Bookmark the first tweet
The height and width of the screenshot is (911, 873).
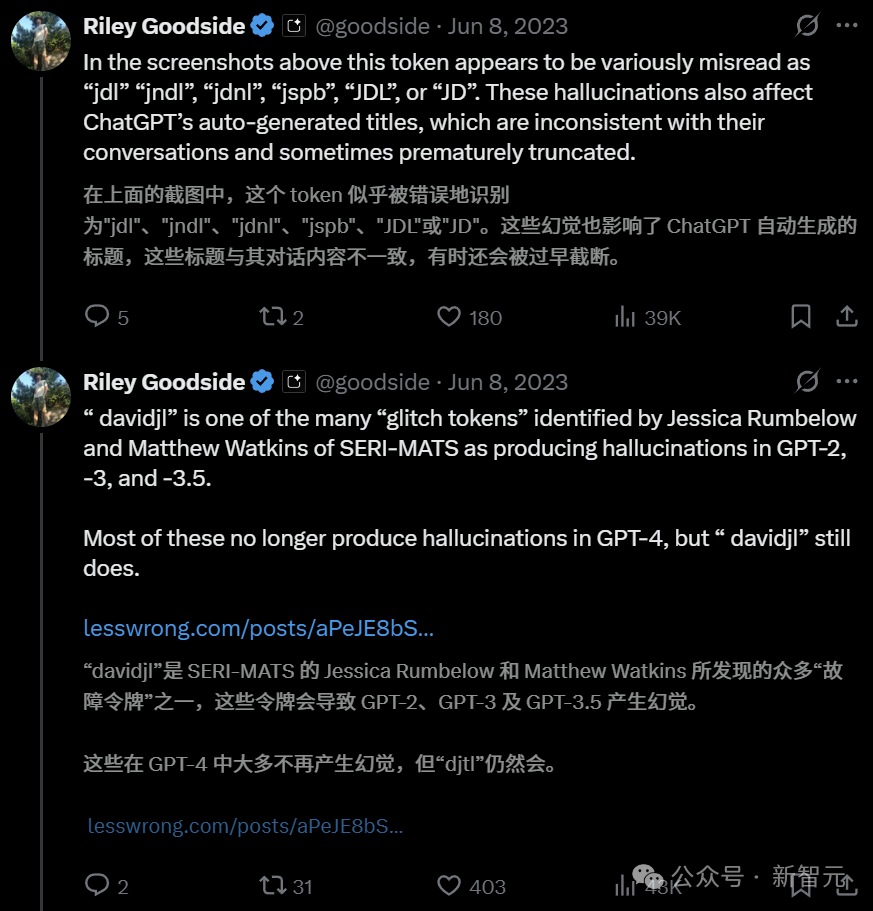801,317
